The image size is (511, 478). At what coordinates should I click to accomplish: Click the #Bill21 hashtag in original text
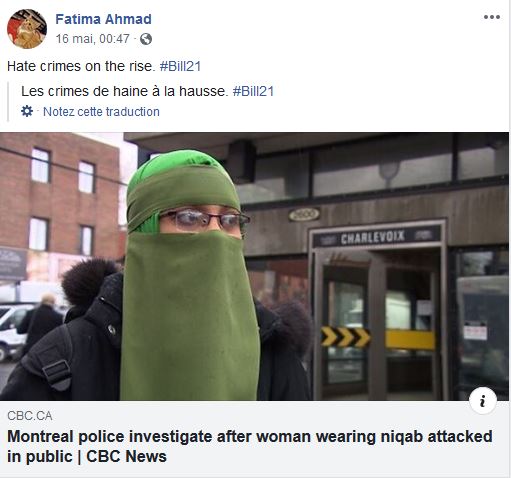[180, 66]
